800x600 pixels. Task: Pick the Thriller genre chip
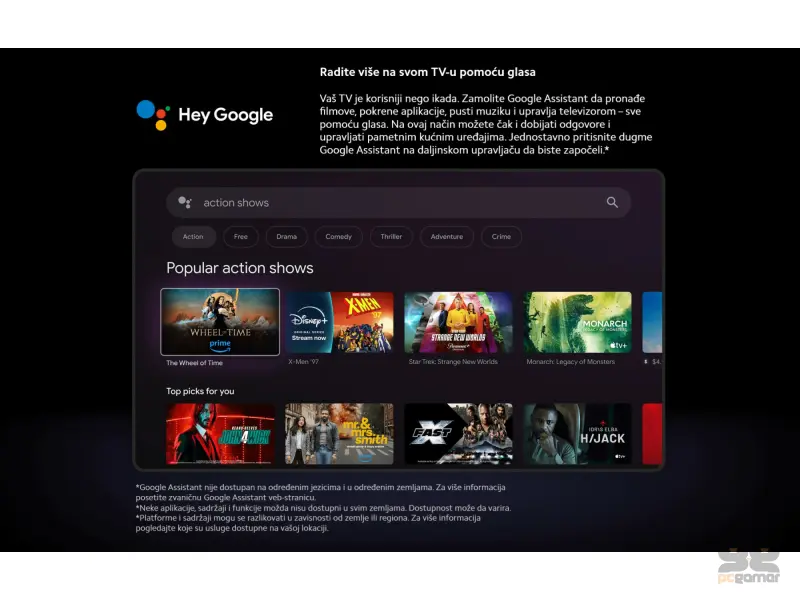point(391,237)
